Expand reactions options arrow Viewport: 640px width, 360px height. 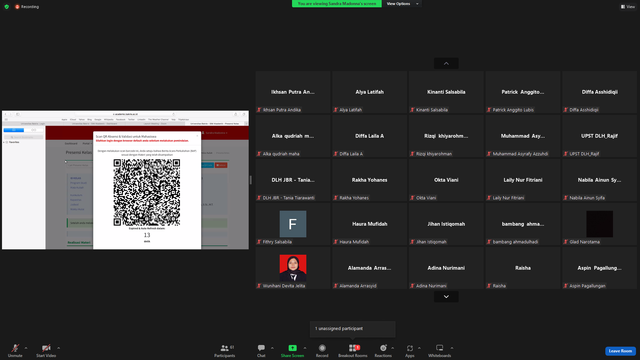point(393,348)
